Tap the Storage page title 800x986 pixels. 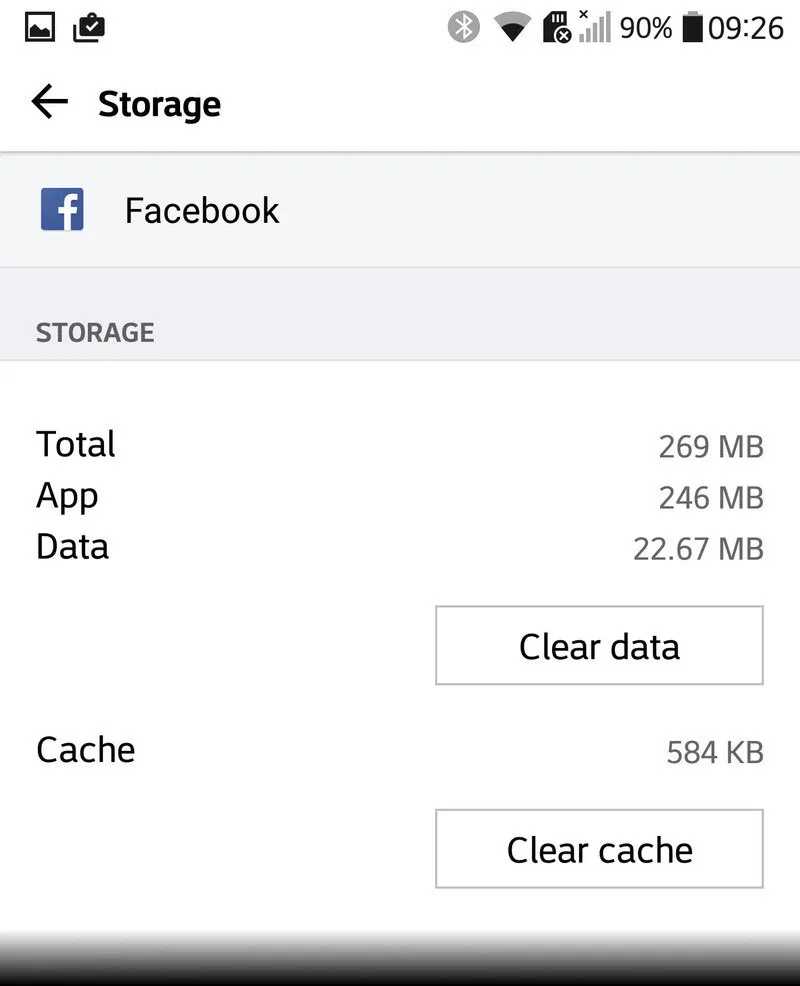click(x=159, y=104)
